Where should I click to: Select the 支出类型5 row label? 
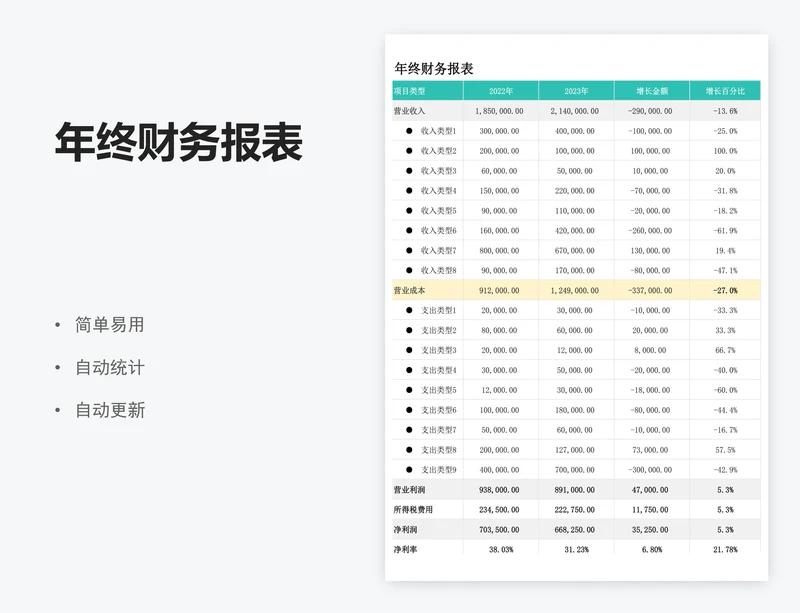[x=438, y=390]
